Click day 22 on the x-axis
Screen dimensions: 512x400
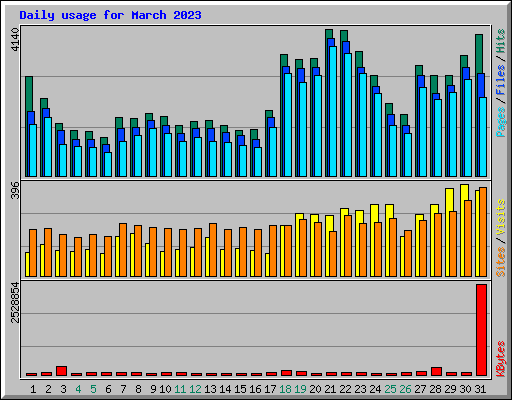point(345,389)
